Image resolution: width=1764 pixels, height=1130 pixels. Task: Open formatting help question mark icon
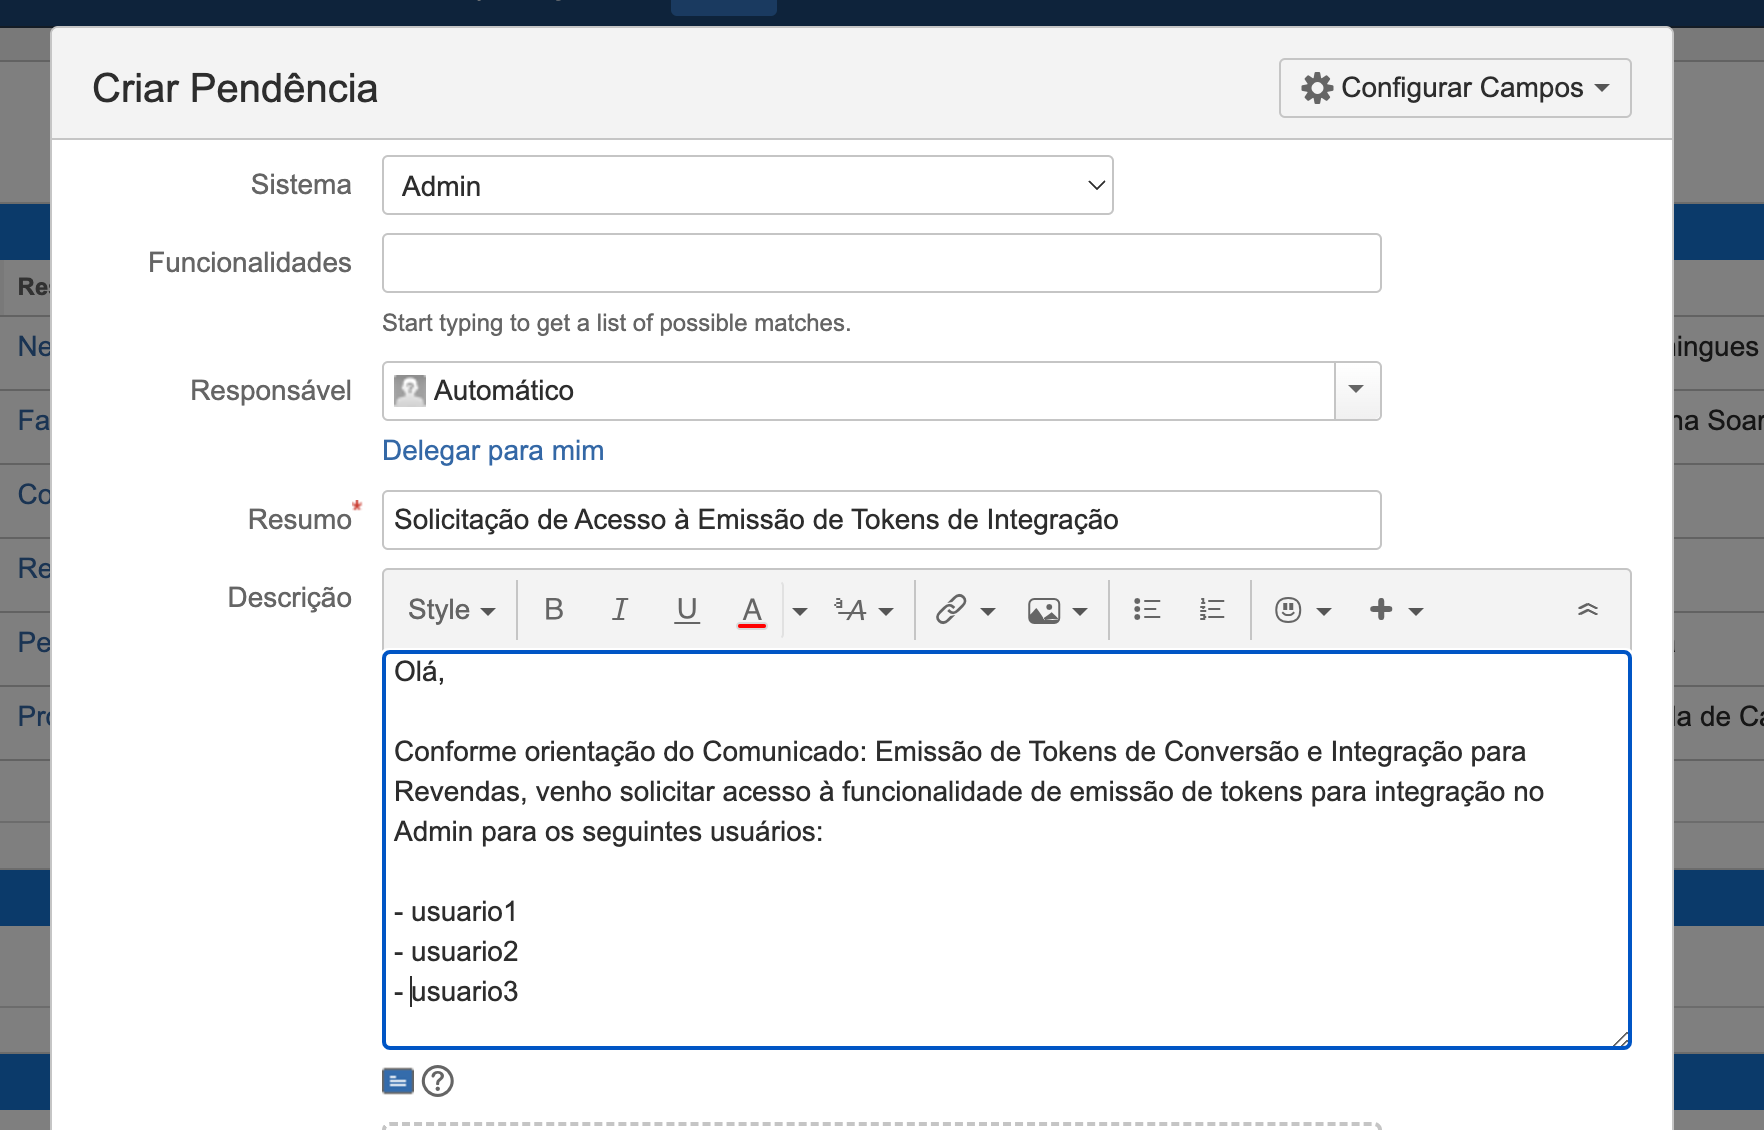pyautogui.click(x=438, y=1081)
